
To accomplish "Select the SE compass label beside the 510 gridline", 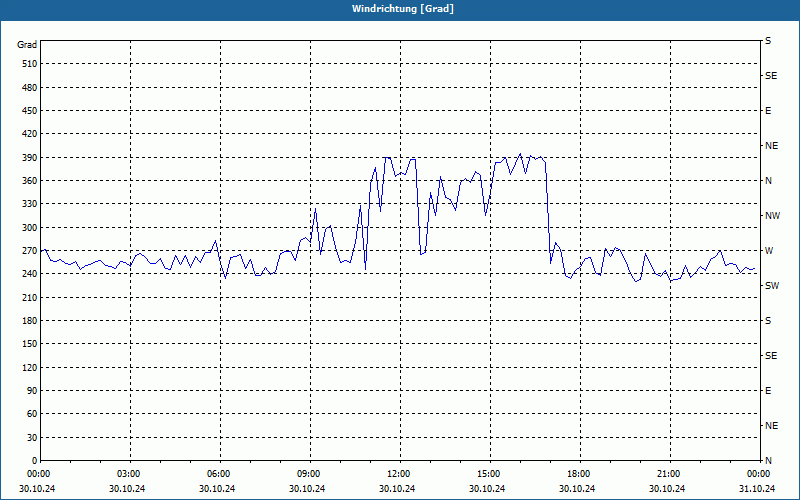I will click(x=771, y=76).
